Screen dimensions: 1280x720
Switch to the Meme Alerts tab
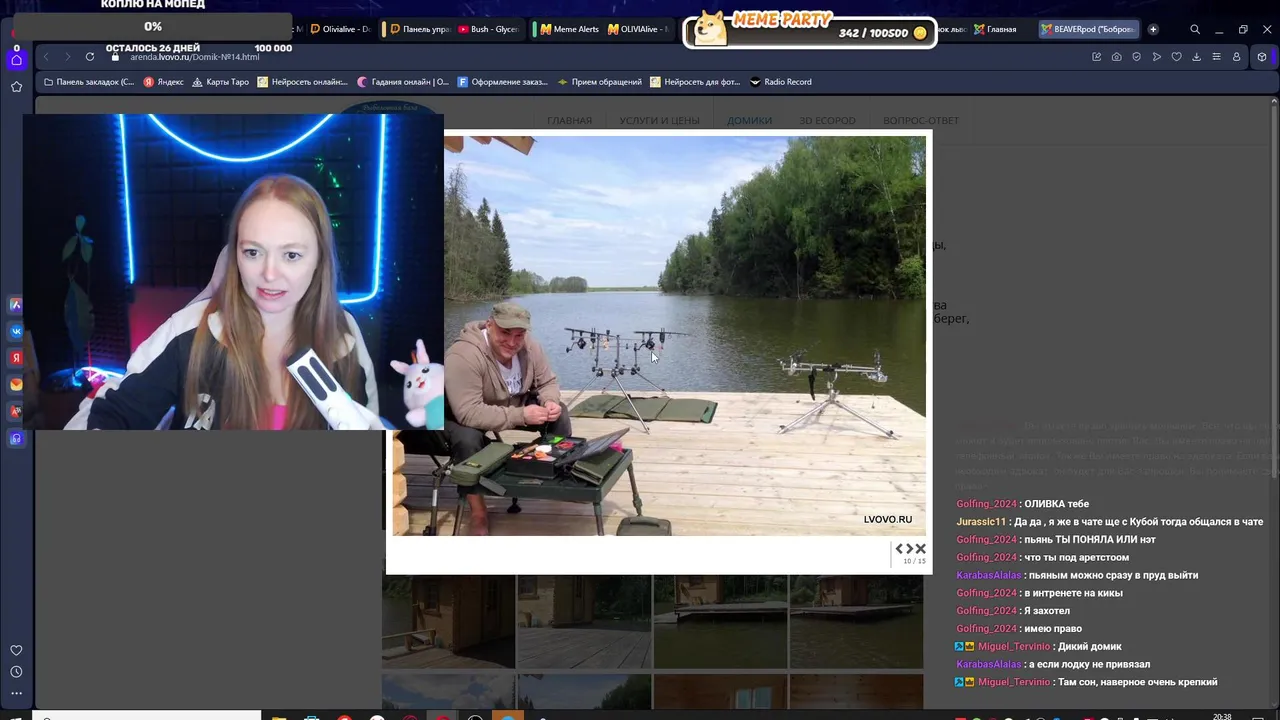[570, 29]
